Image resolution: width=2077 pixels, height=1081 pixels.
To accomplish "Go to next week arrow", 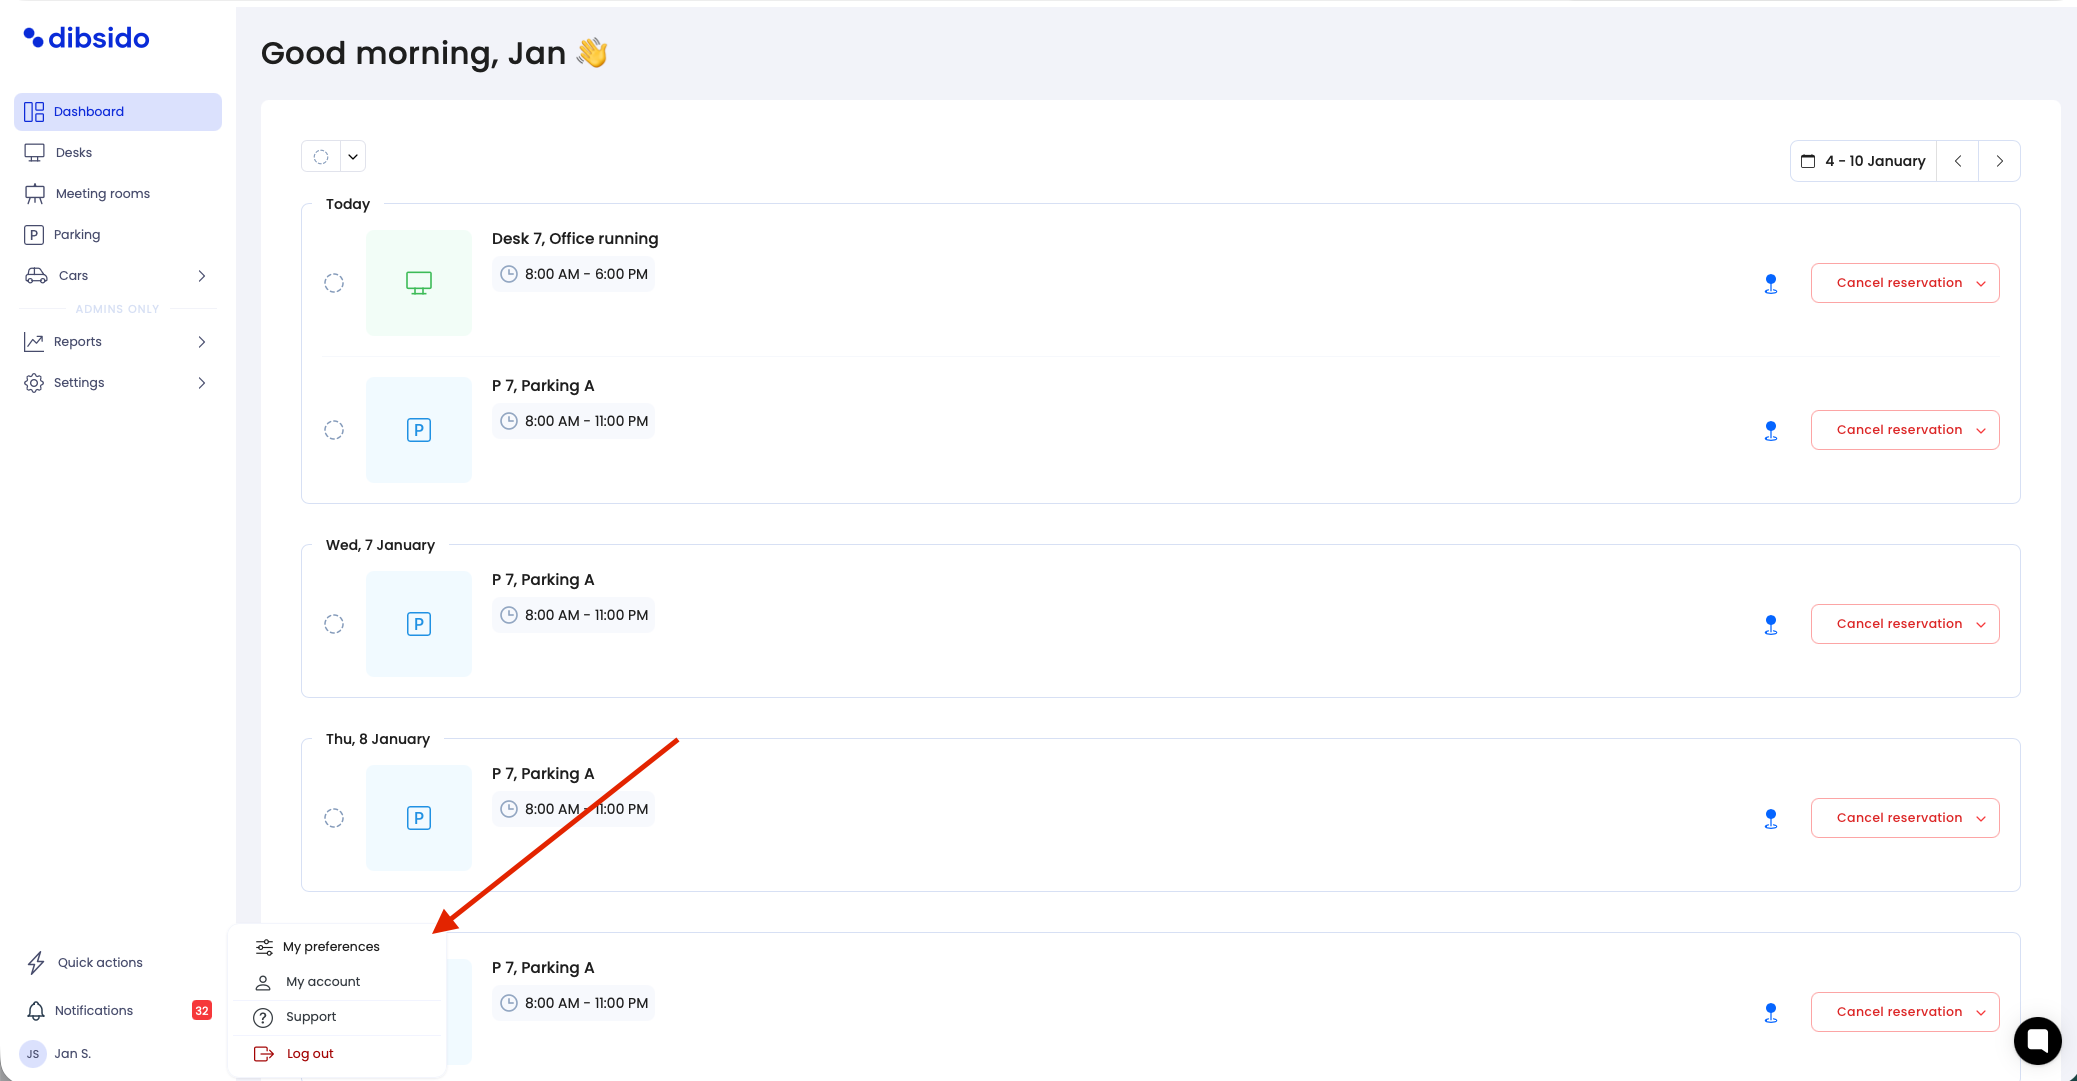I will pos(1999,161).
